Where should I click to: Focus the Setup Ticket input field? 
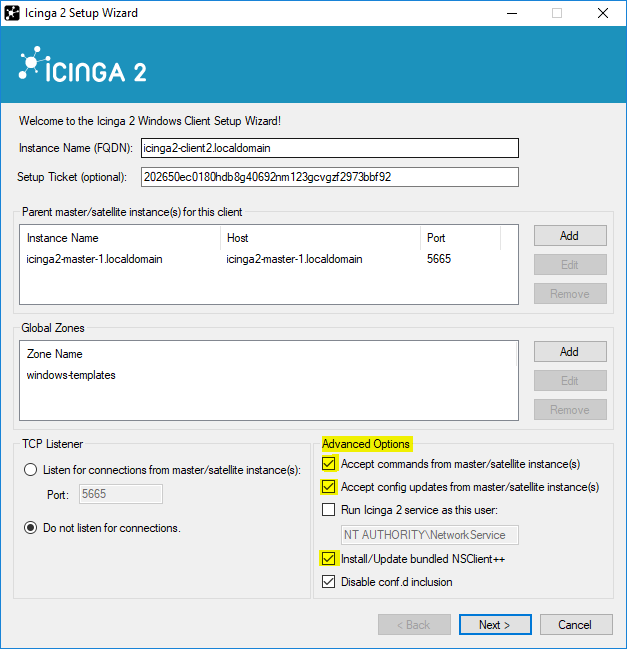point(329,177)
